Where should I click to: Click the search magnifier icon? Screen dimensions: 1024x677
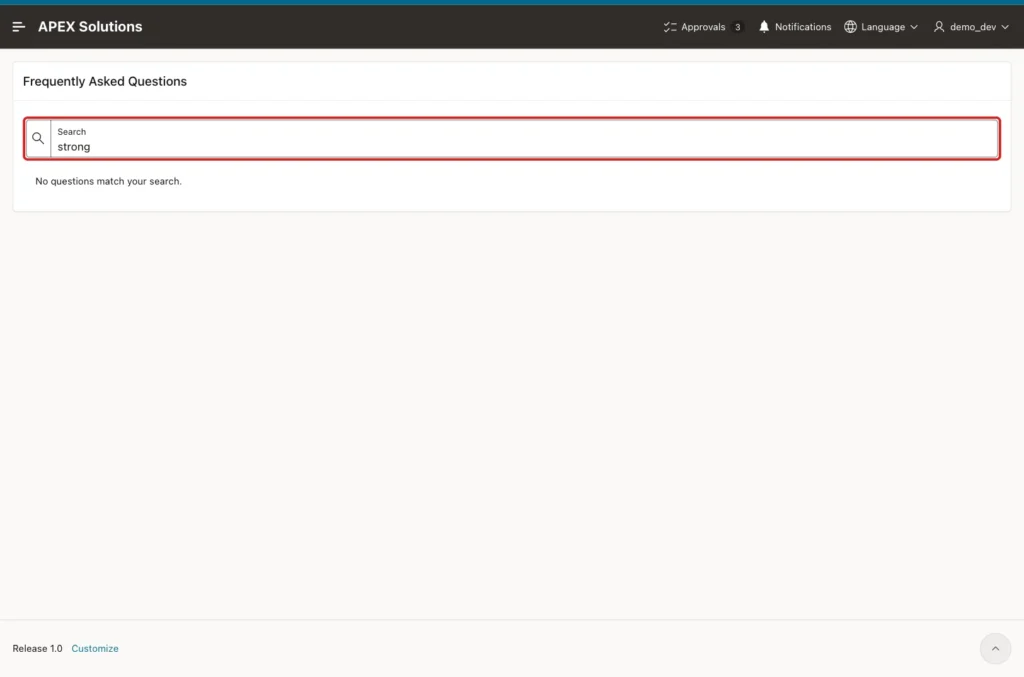[x=38, y=138]
